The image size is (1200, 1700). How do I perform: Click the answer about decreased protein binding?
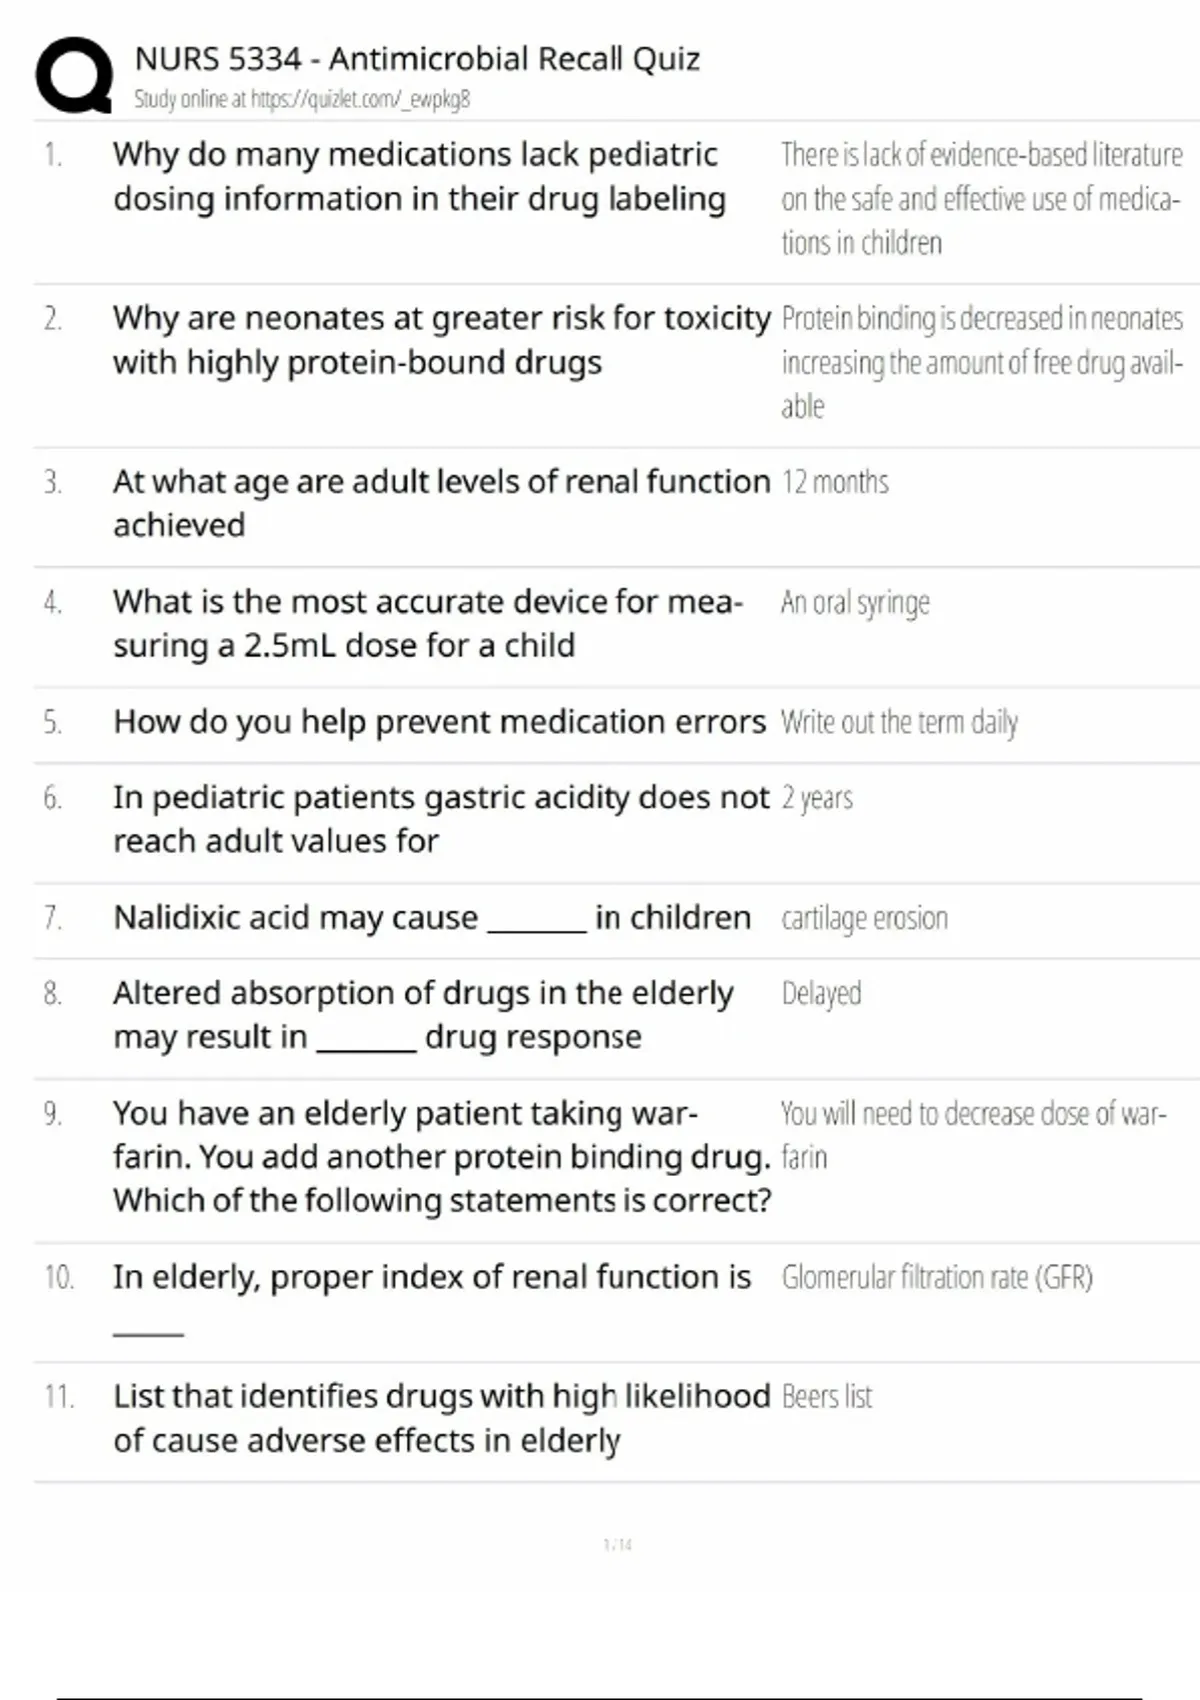981,362
